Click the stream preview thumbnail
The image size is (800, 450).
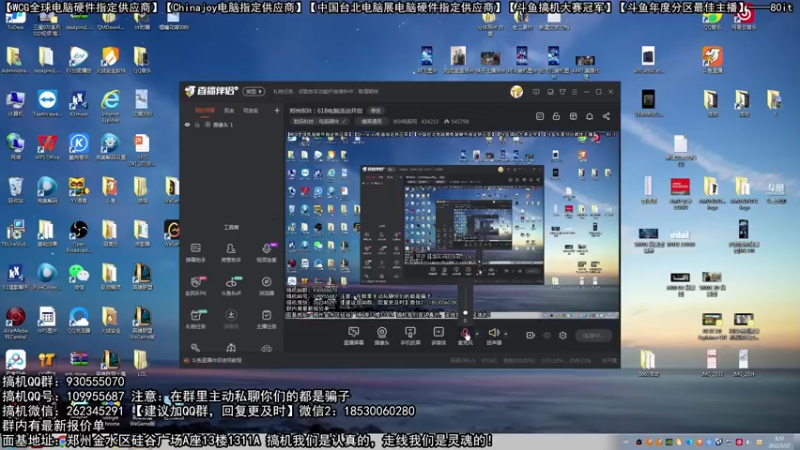(x=452, y=226)
